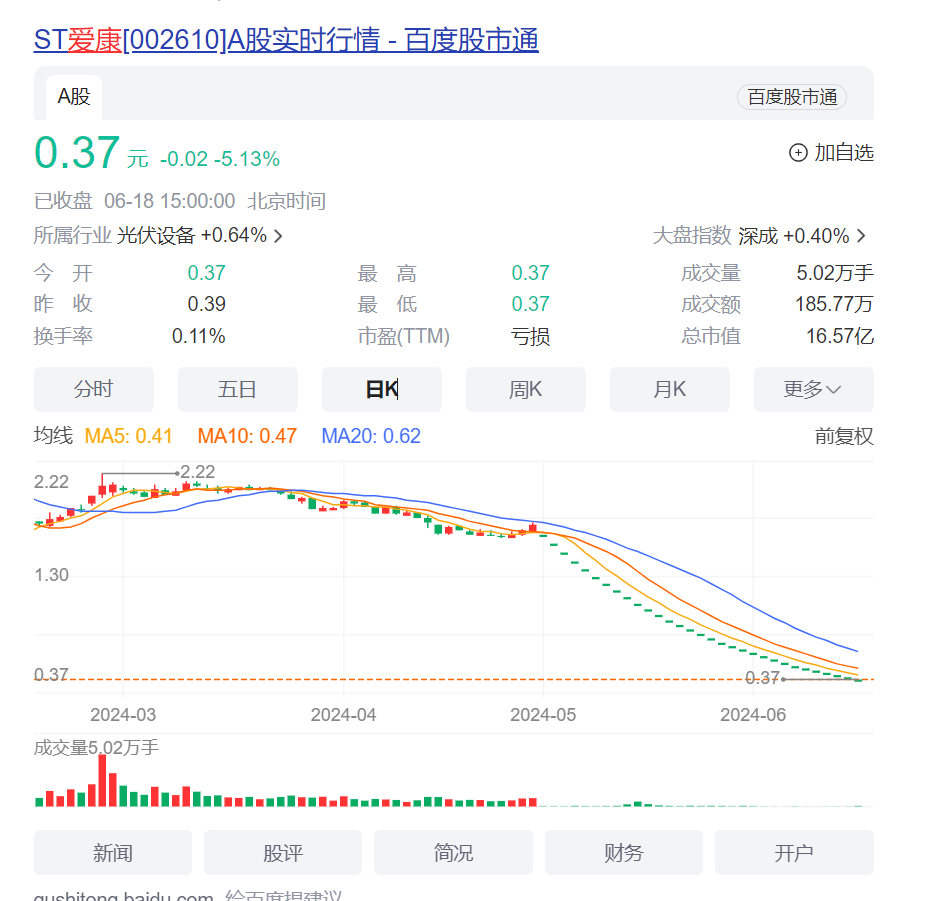Expand industry details chevron after +0.64%
Viewport: 931px width, 901px height.
[277, 236]
